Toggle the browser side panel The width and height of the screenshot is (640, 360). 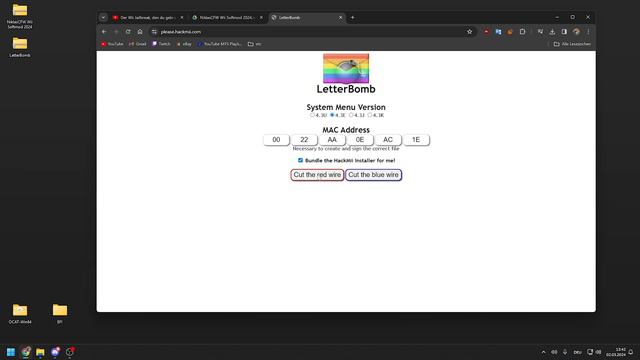click(564, 32)
